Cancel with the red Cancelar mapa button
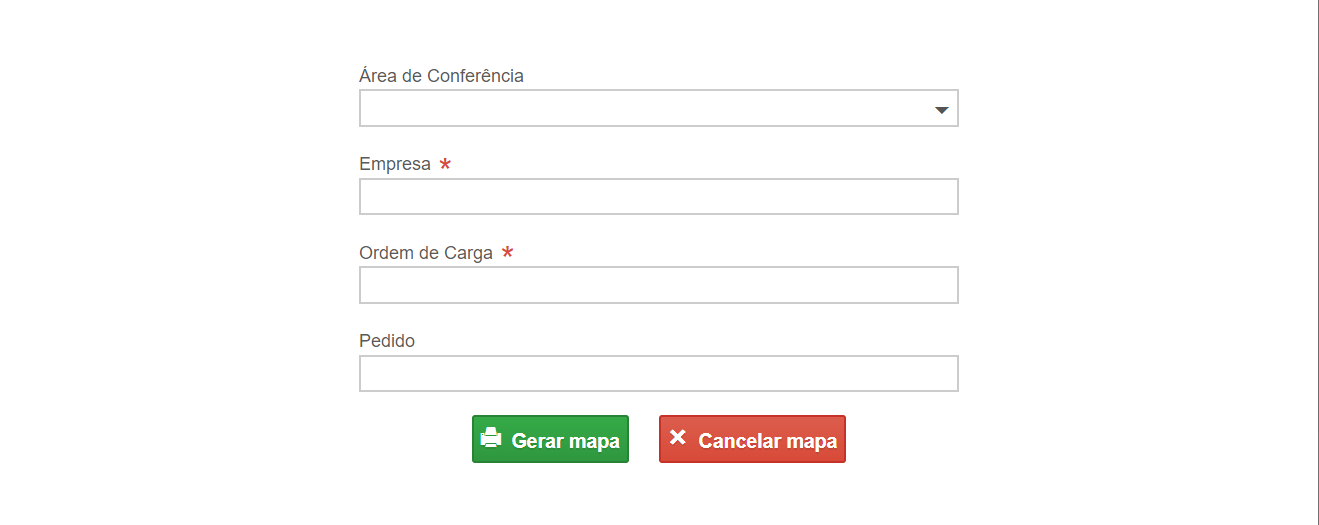The width and height of the screenshot is (1319, 525). click(752, 439)
